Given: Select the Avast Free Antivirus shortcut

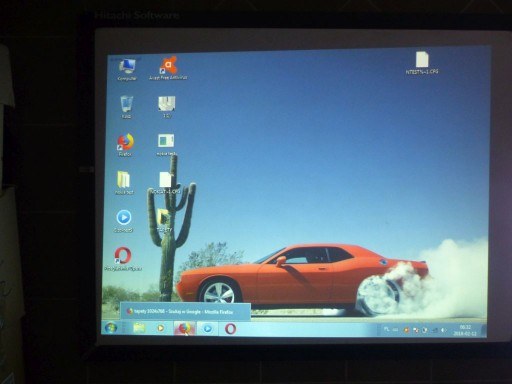Looking at the screenshot, I should pyautogui.click(x=168, y=68).
